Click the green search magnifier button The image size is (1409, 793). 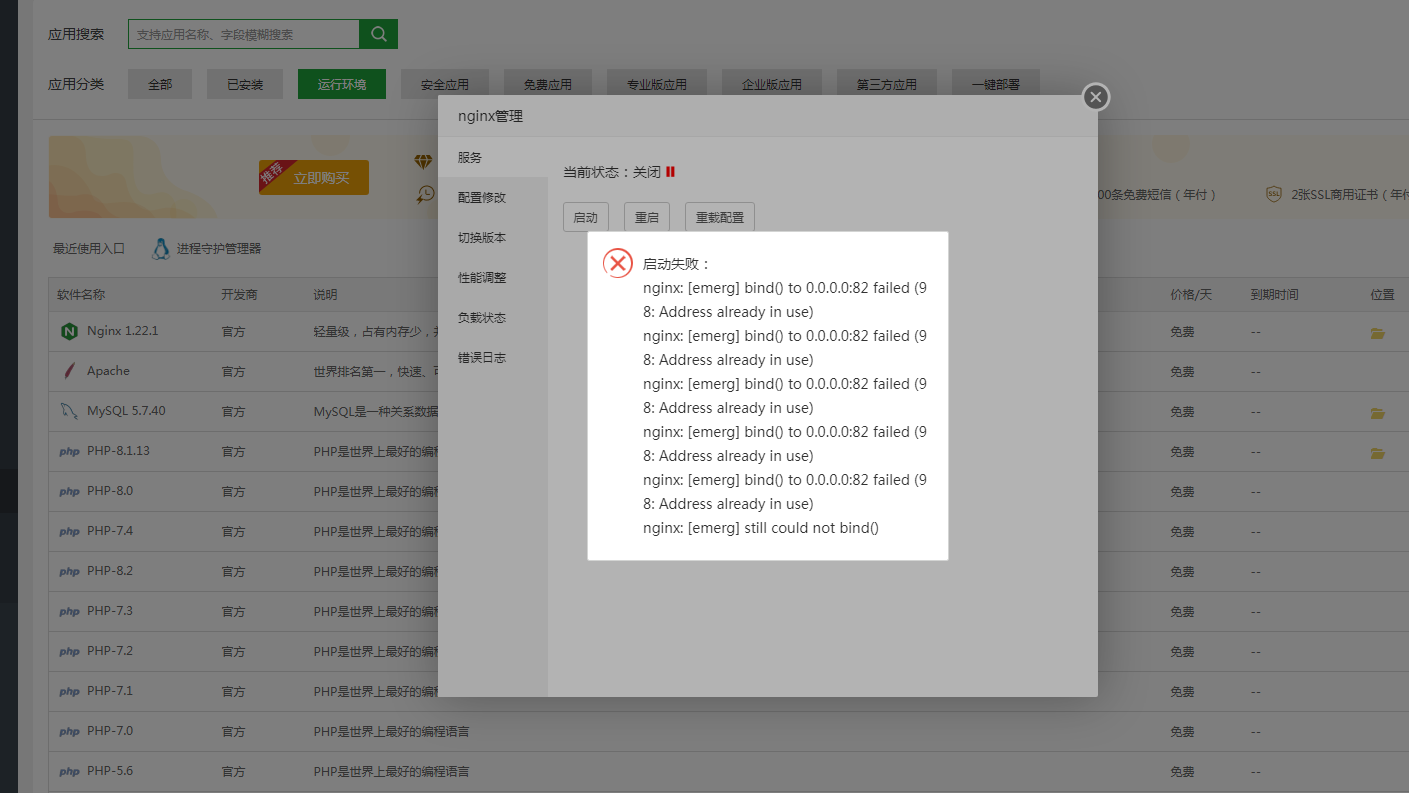pyautogui.click(x=378, y=34)
